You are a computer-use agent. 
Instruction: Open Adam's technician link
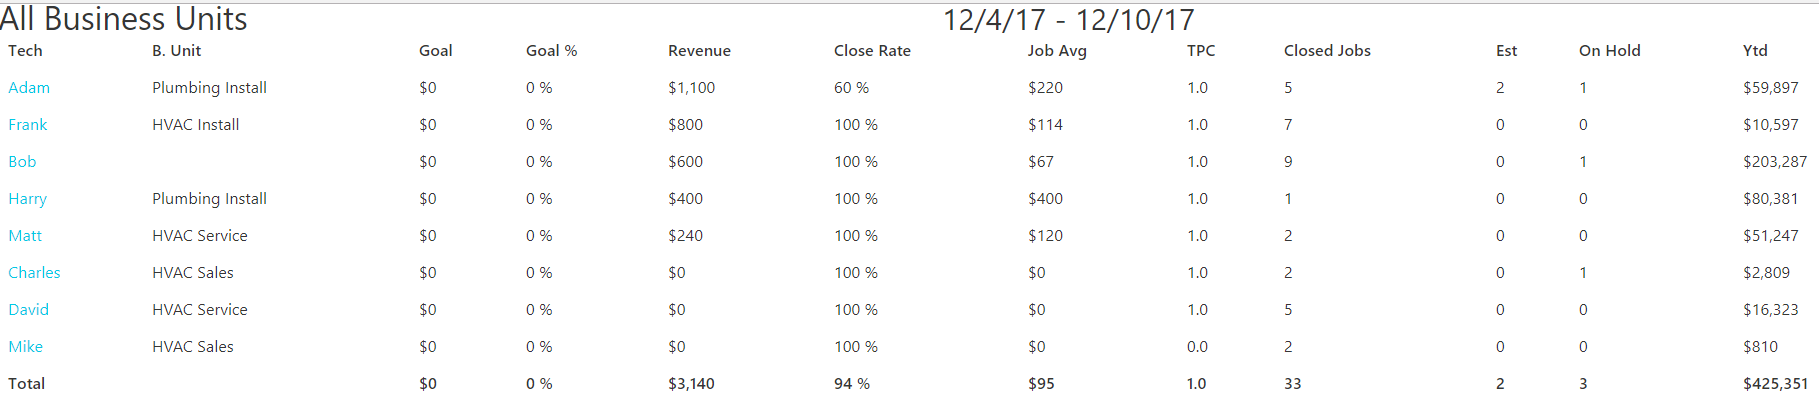(x=29, y=88)
